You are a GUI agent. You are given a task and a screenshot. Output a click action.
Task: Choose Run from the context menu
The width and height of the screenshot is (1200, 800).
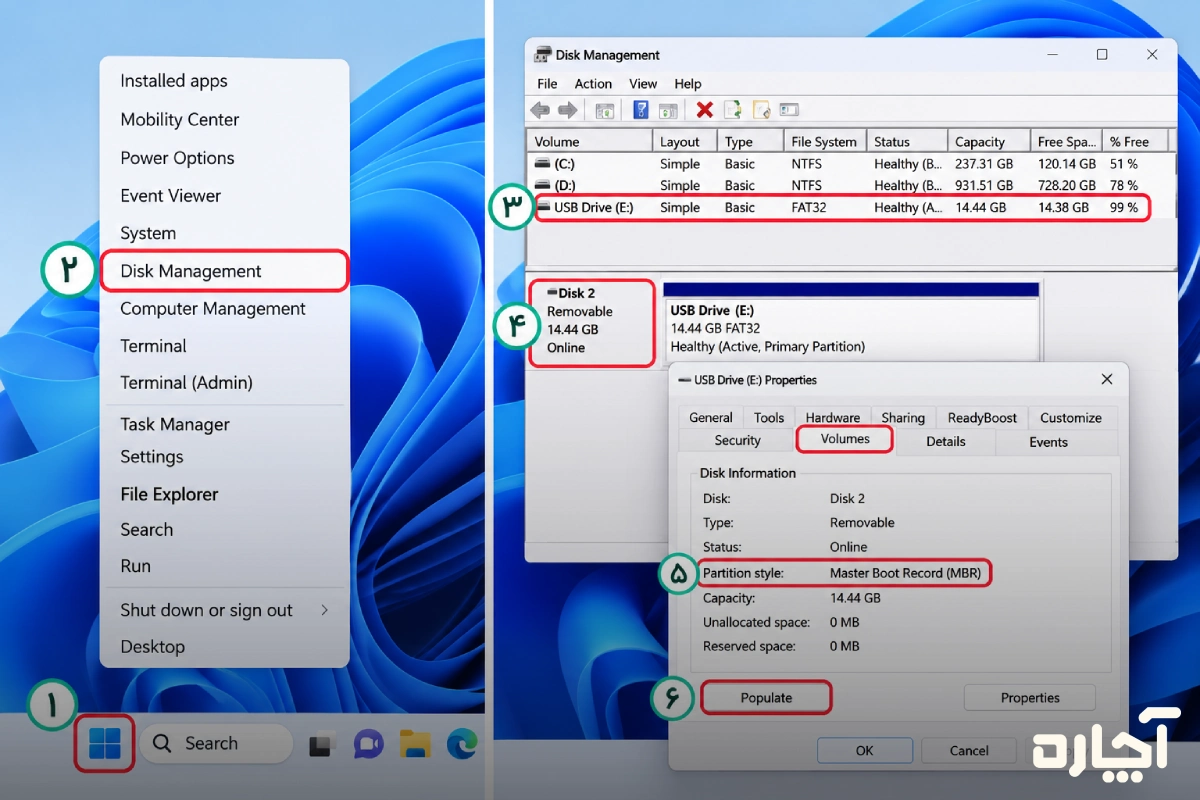pos(136,566)
